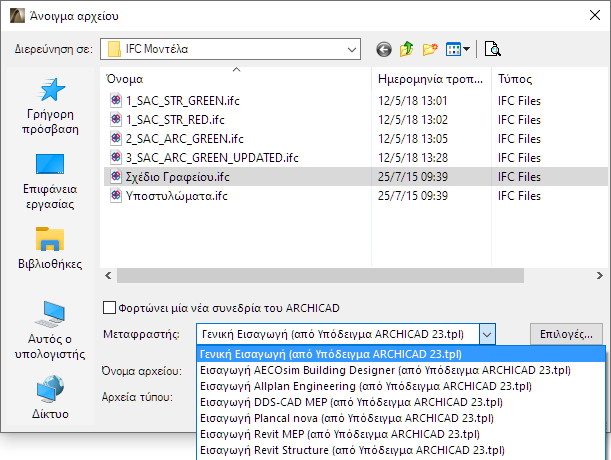The width and height of the screenshot is (611, 460).
Task: Enable Φορτώνει μία νέα συνεδρία του ARCHICAD checkbox
Action: 109,308
